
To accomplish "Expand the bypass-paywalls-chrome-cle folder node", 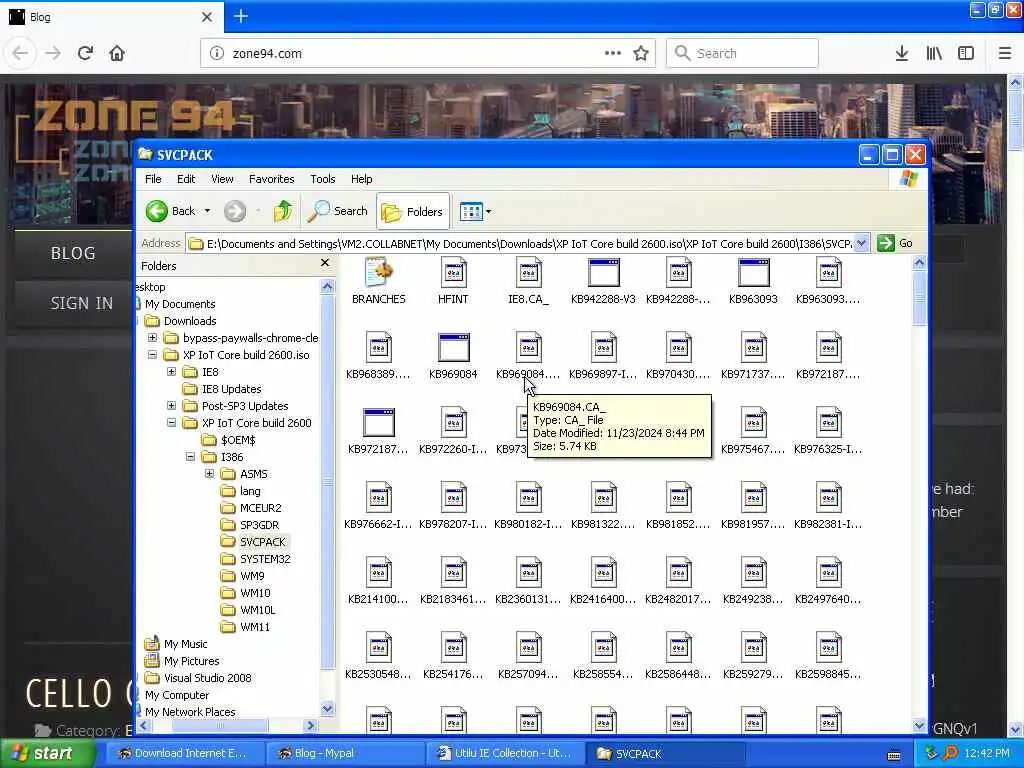I will pos(152,338).
